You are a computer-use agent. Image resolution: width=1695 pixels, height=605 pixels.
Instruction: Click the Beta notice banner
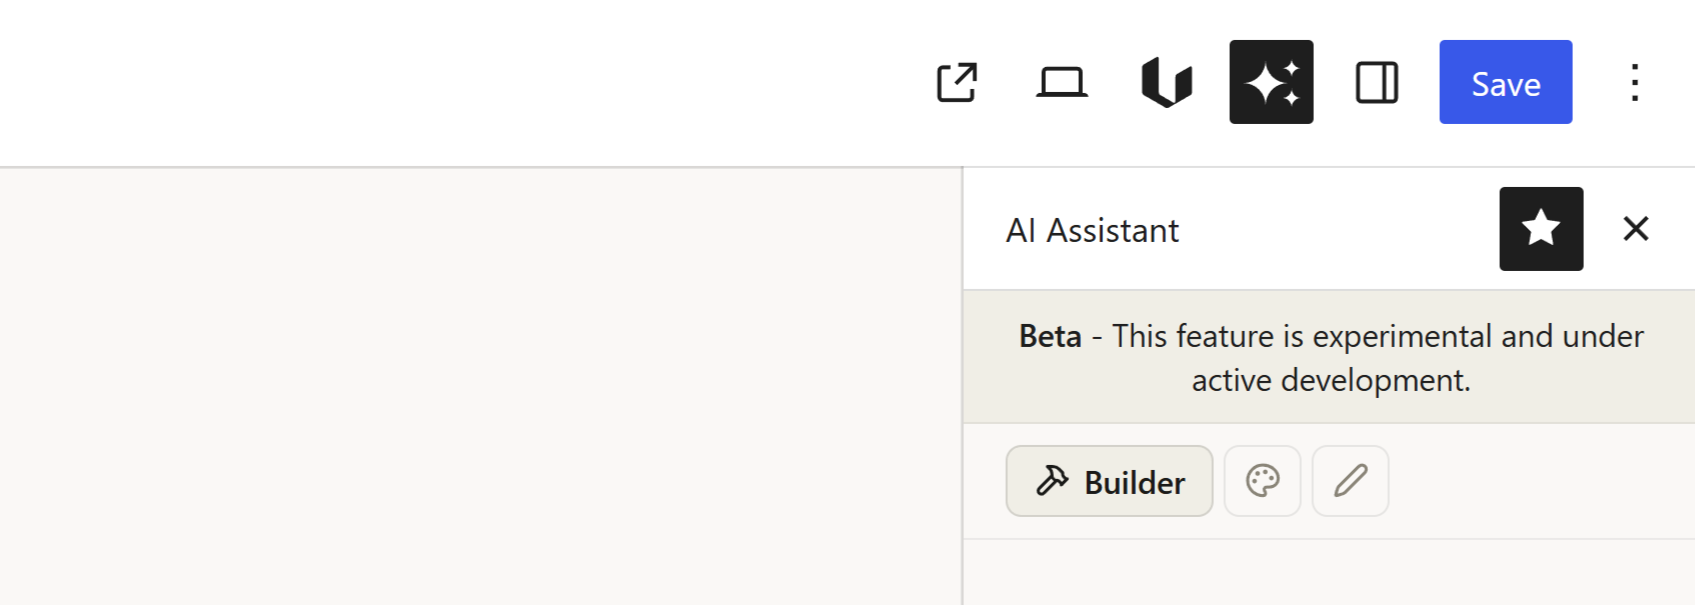[1330, 357]
